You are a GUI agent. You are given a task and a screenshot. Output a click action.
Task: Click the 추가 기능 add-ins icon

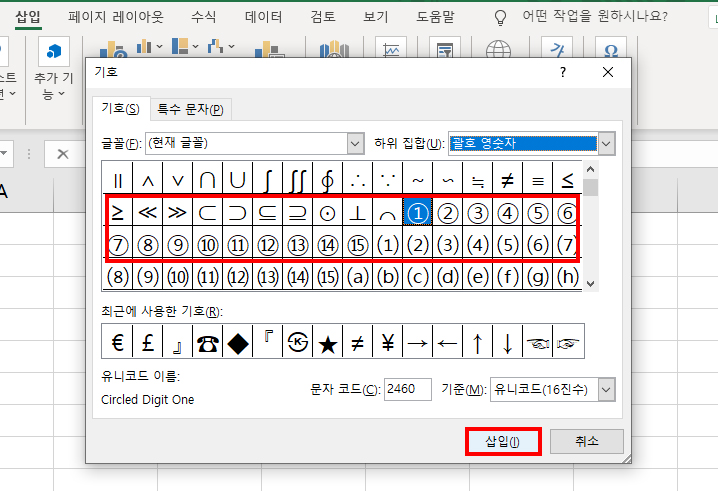tap(54, 51)
